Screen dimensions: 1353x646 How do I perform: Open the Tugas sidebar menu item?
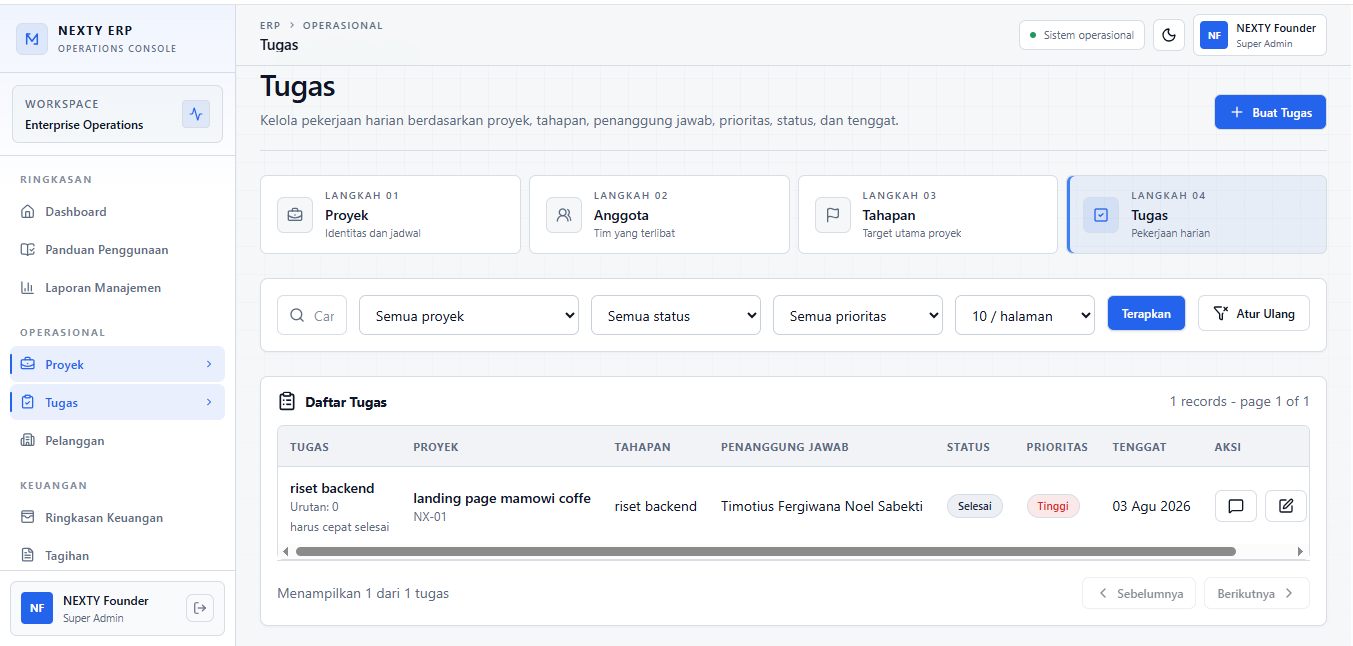coord(118,403)
